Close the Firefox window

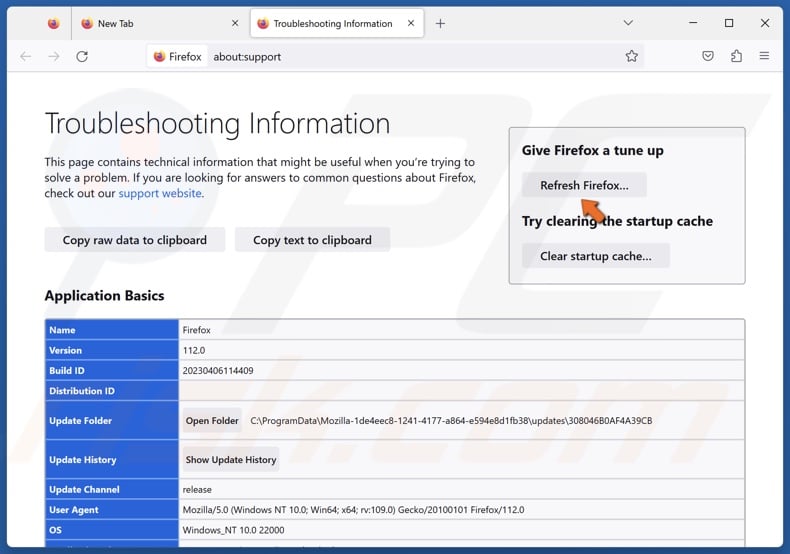[764, 23]
